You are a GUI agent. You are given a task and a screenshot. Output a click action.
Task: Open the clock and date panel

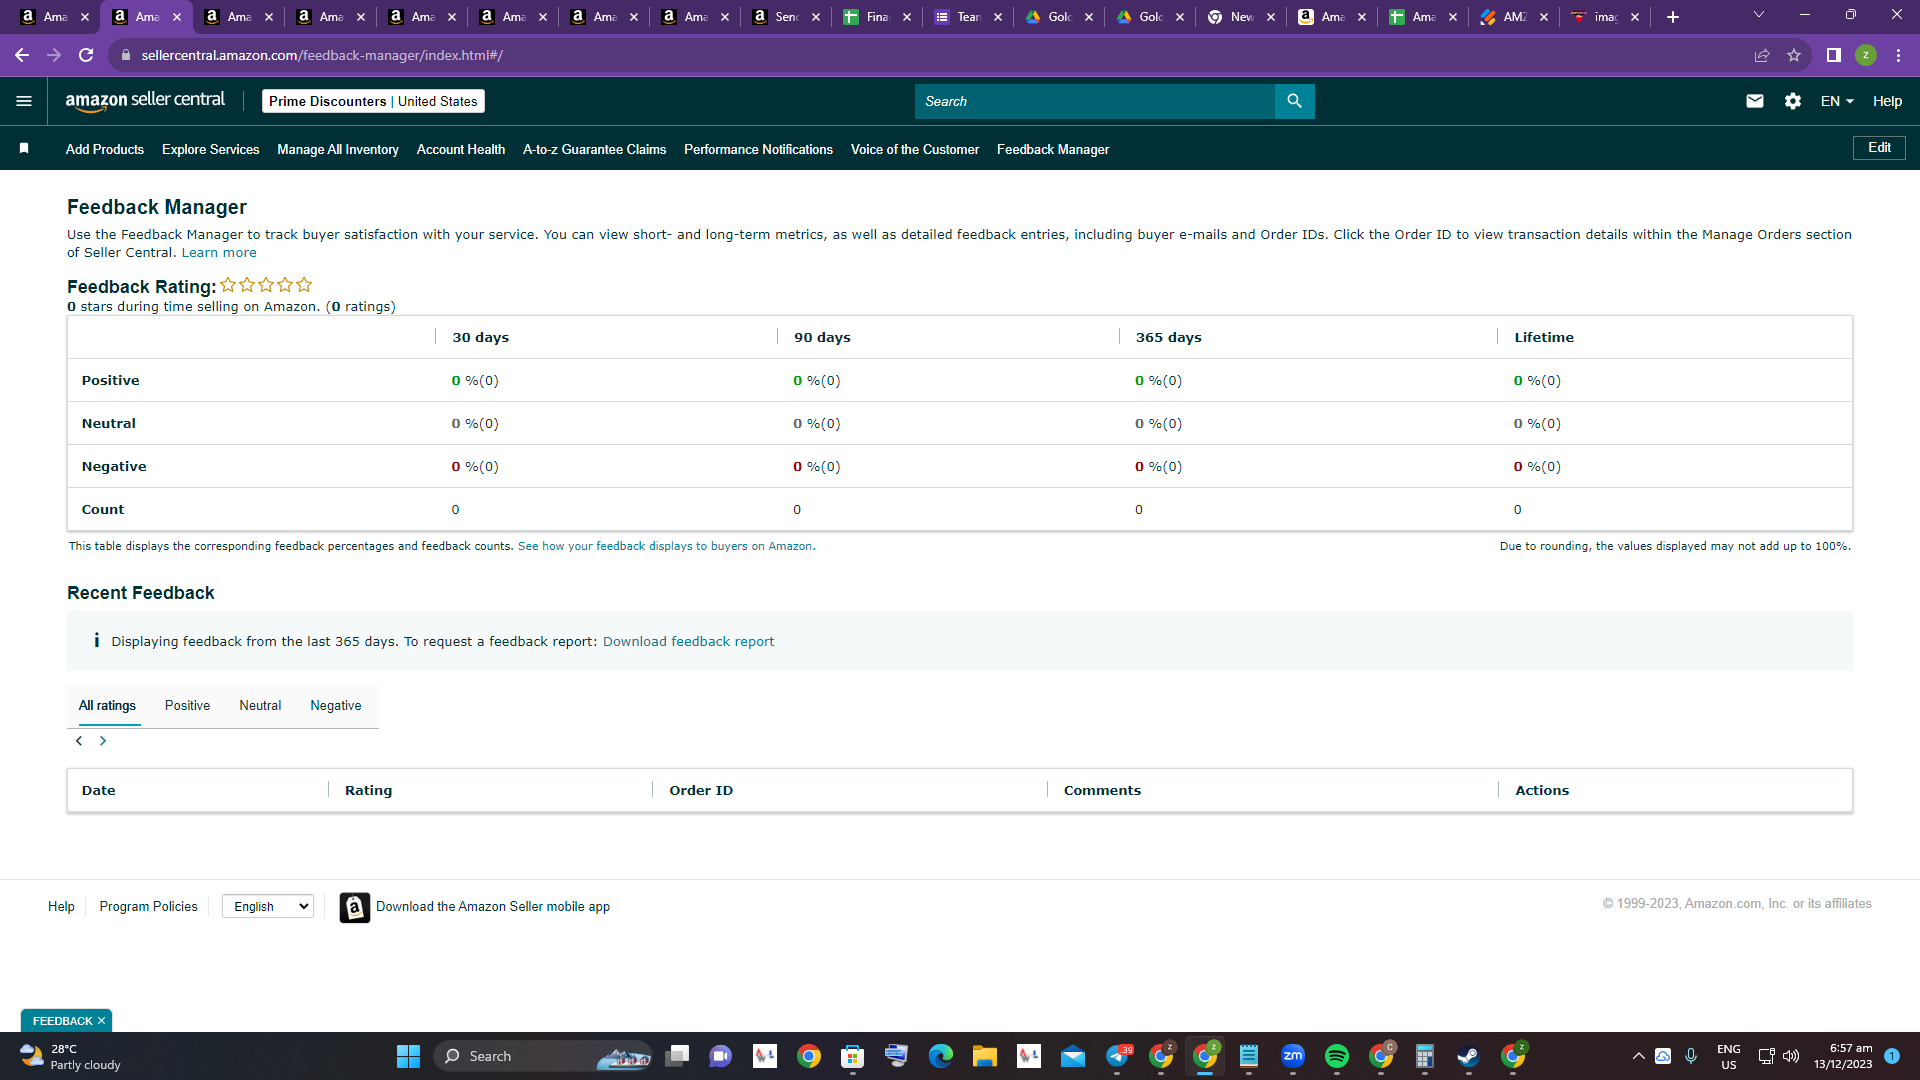(1843, 1056)
